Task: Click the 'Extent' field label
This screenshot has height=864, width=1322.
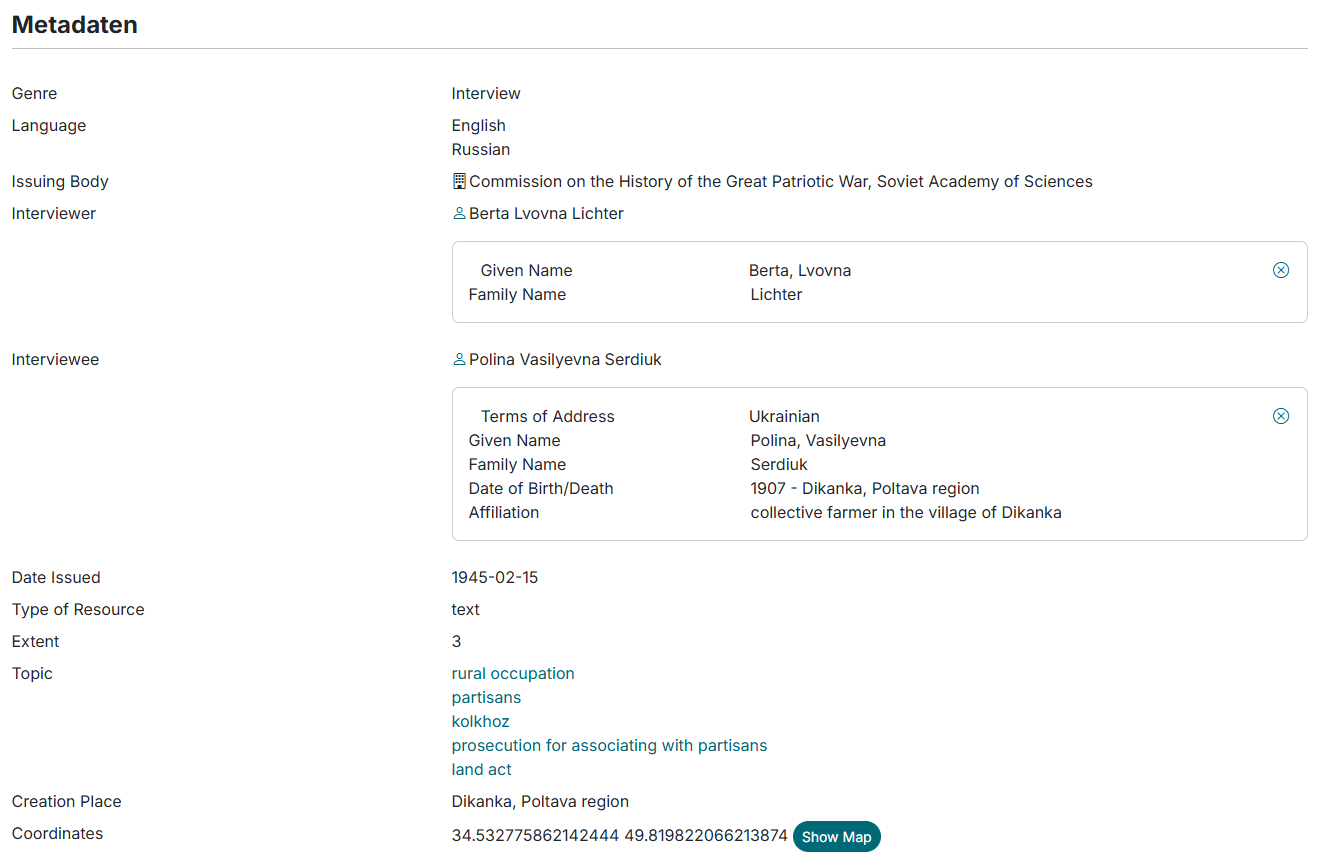Action: (x=36, y=641)
